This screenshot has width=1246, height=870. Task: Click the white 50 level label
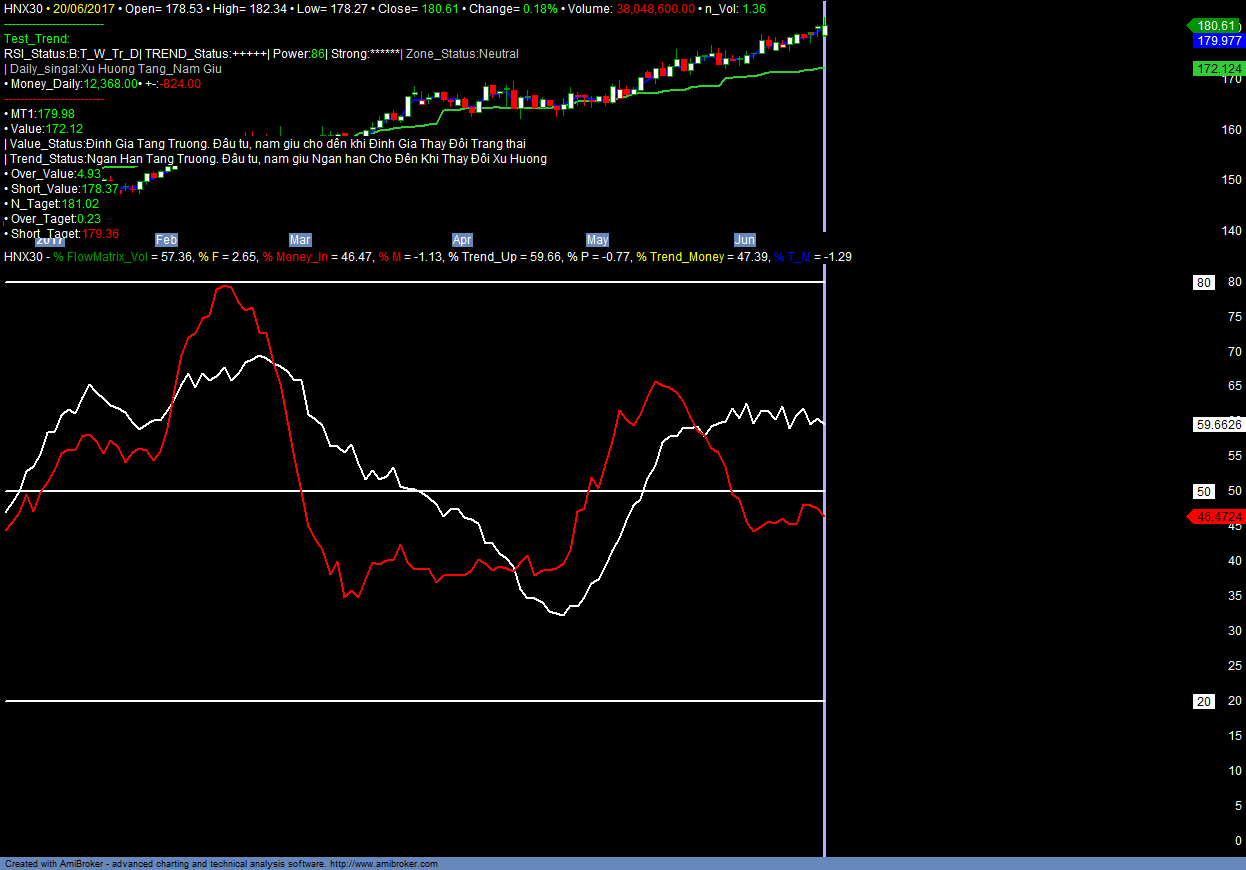(1204, 491)
